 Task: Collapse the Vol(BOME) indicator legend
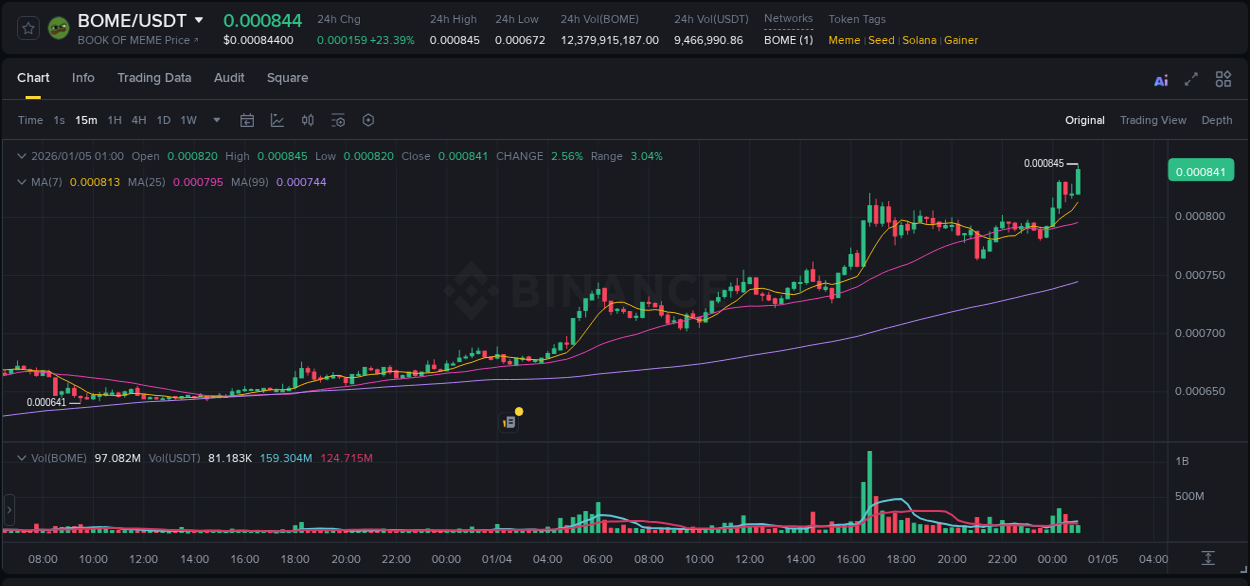click(x=22, y=458)
